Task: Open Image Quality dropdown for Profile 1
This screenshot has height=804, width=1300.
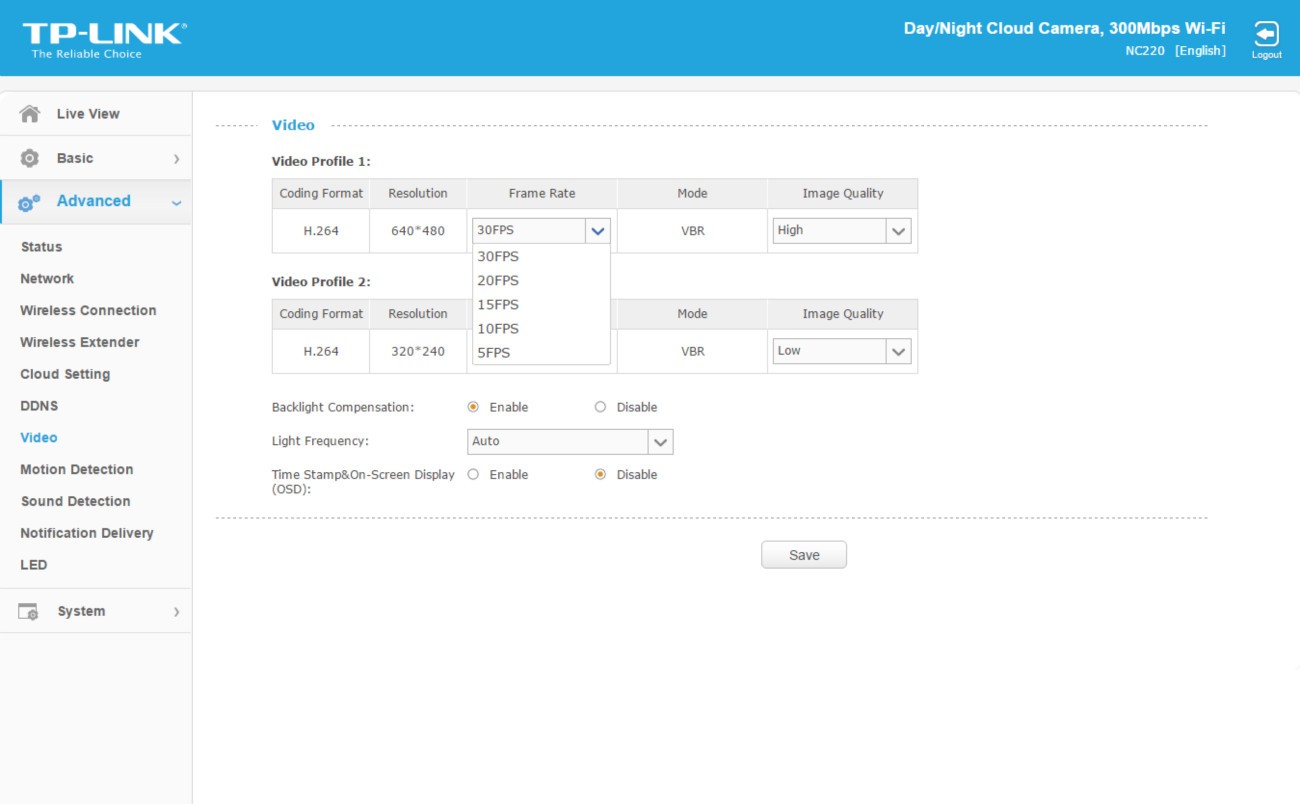Action: point(898,231)
